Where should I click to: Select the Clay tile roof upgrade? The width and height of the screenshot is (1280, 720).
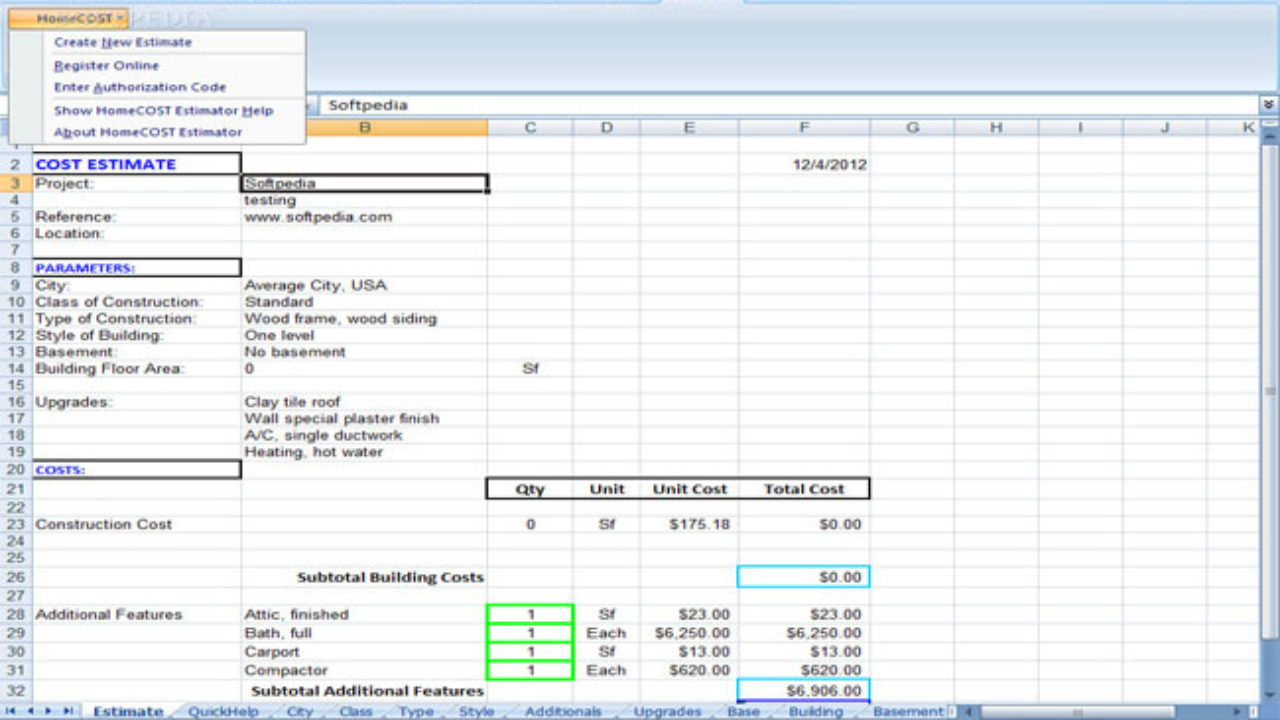click(x=364, y=402)
